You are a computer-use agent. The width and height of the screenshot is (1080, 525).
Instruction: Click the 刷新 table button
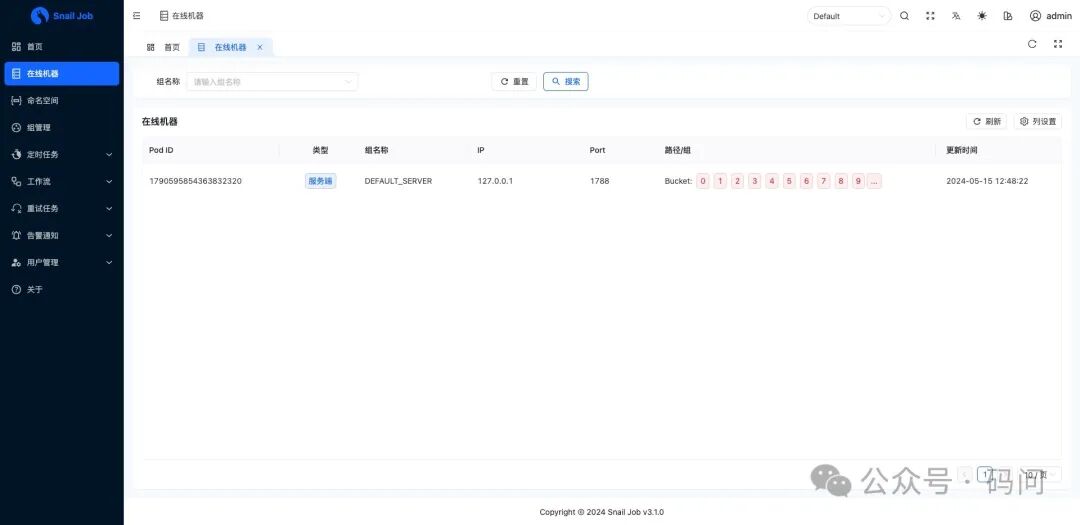(986, 121)
